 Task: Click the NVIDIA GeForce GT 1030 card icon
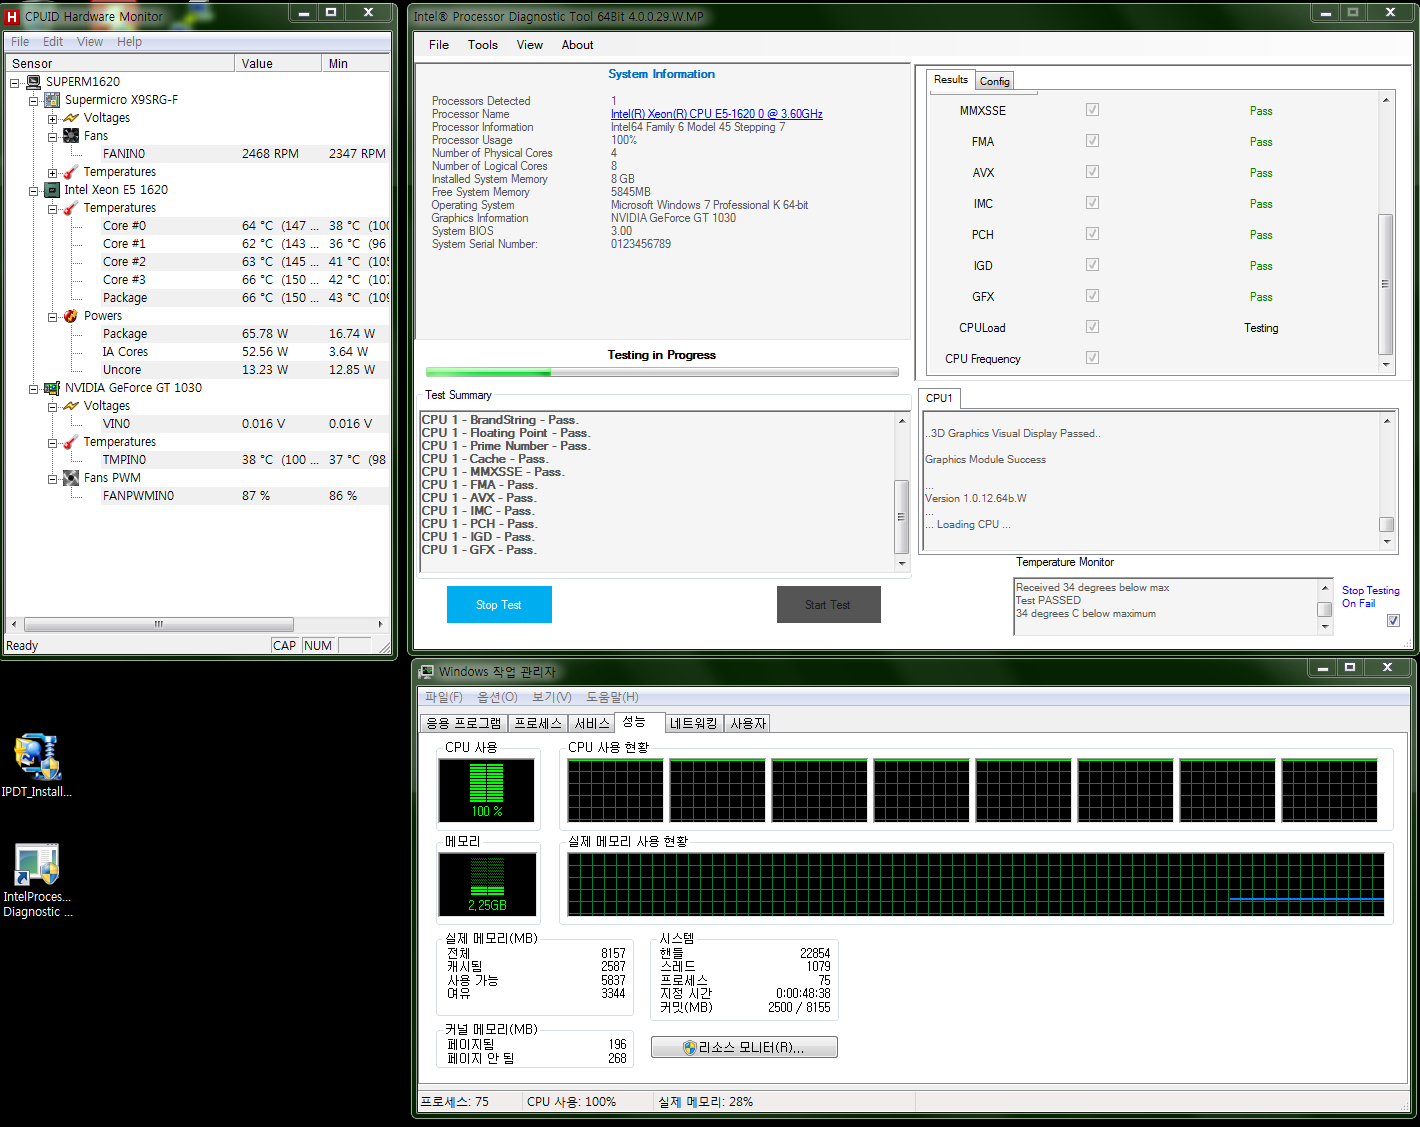[x=52, y=388]
